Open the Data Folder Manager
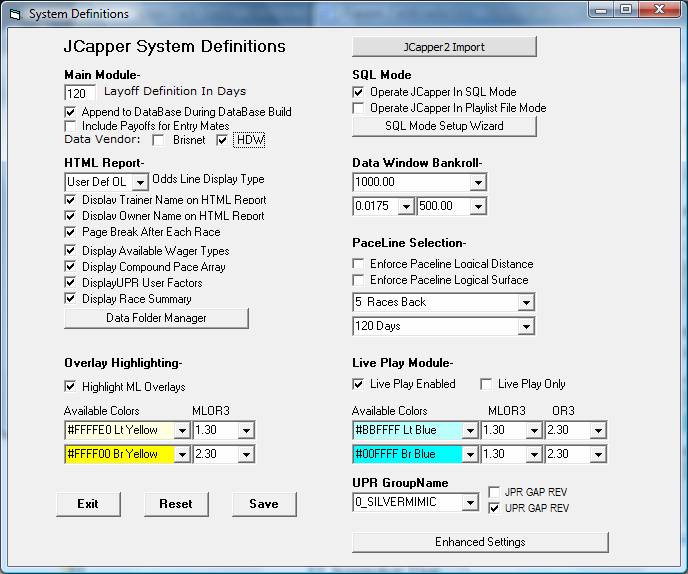The image size is (688, 574). [x=156, y=318]
